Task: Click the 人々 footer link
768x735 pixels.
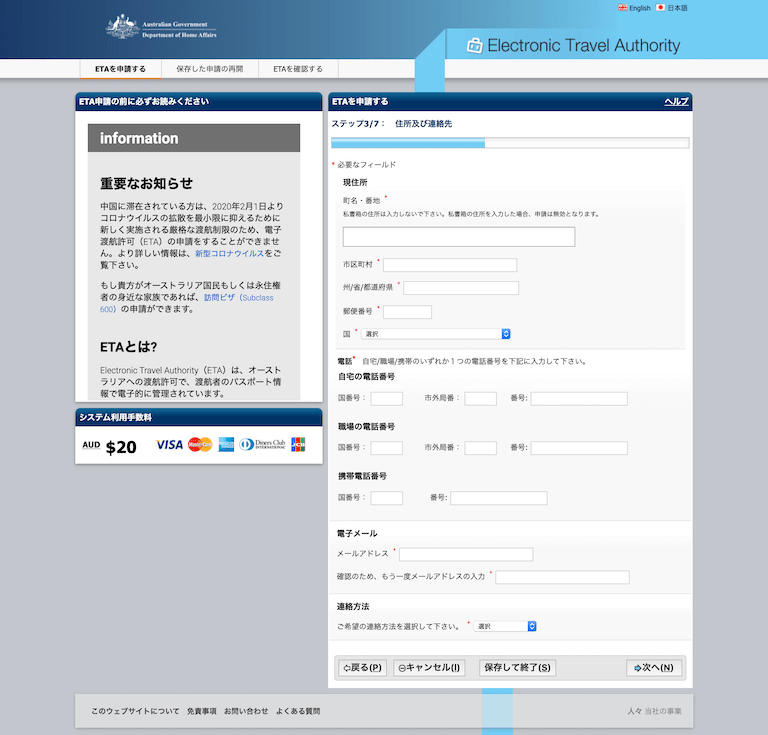Action: tap(634, 711)
